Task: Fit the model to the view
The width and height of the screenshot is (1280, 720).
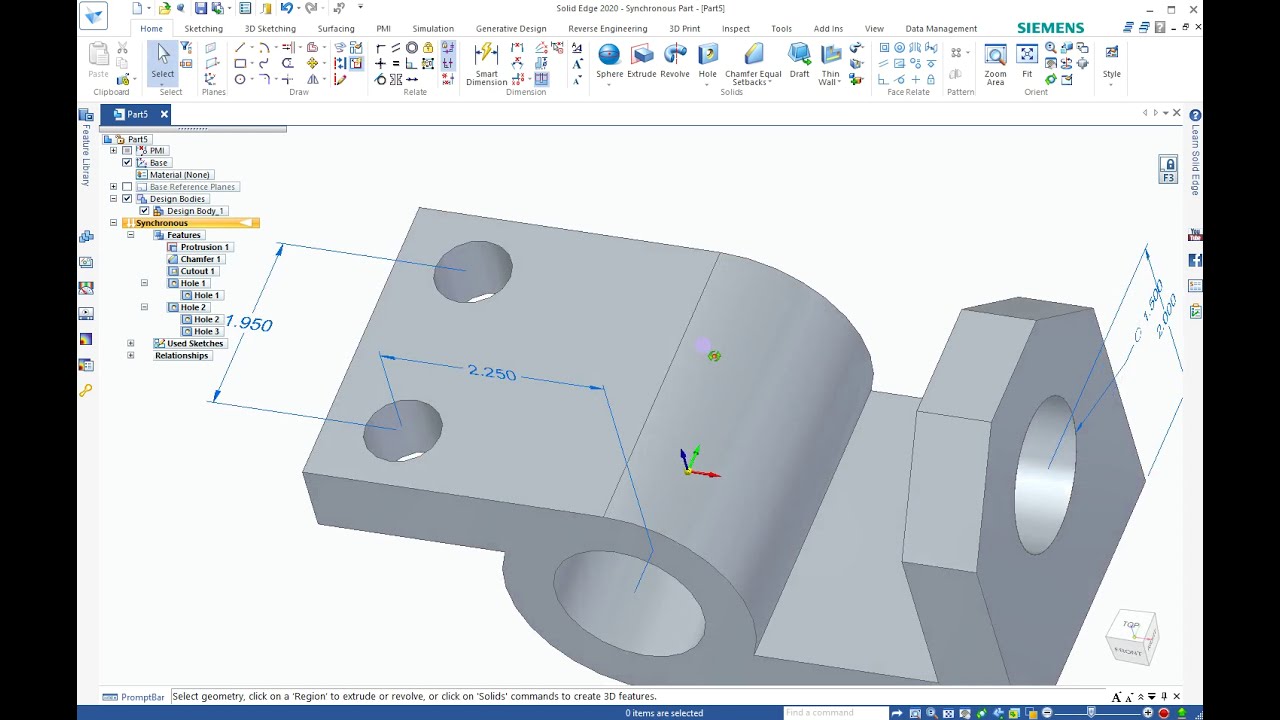Action: pyautogui.click(x=1027, y=60)
